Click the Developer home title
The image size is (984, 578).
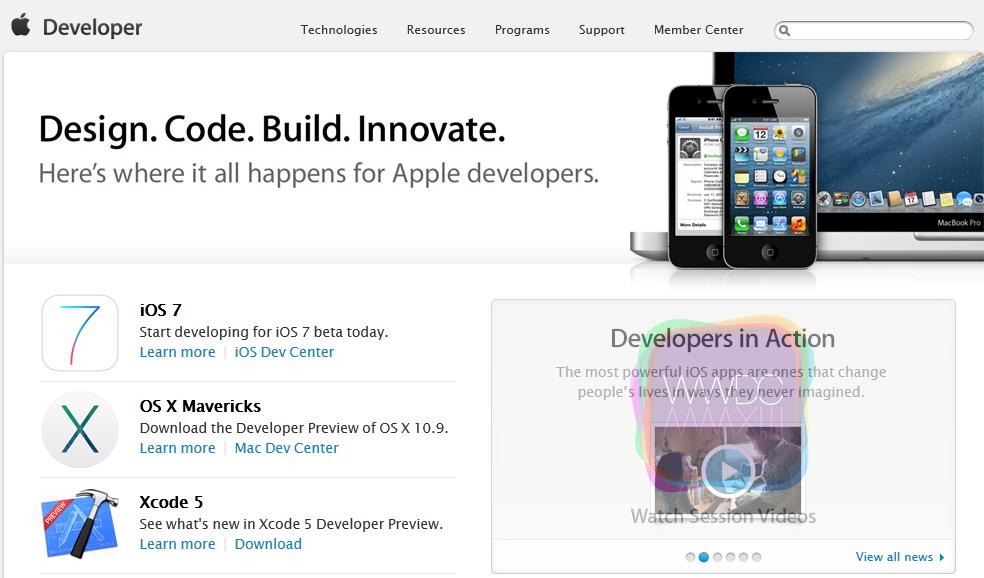[92, 28]
